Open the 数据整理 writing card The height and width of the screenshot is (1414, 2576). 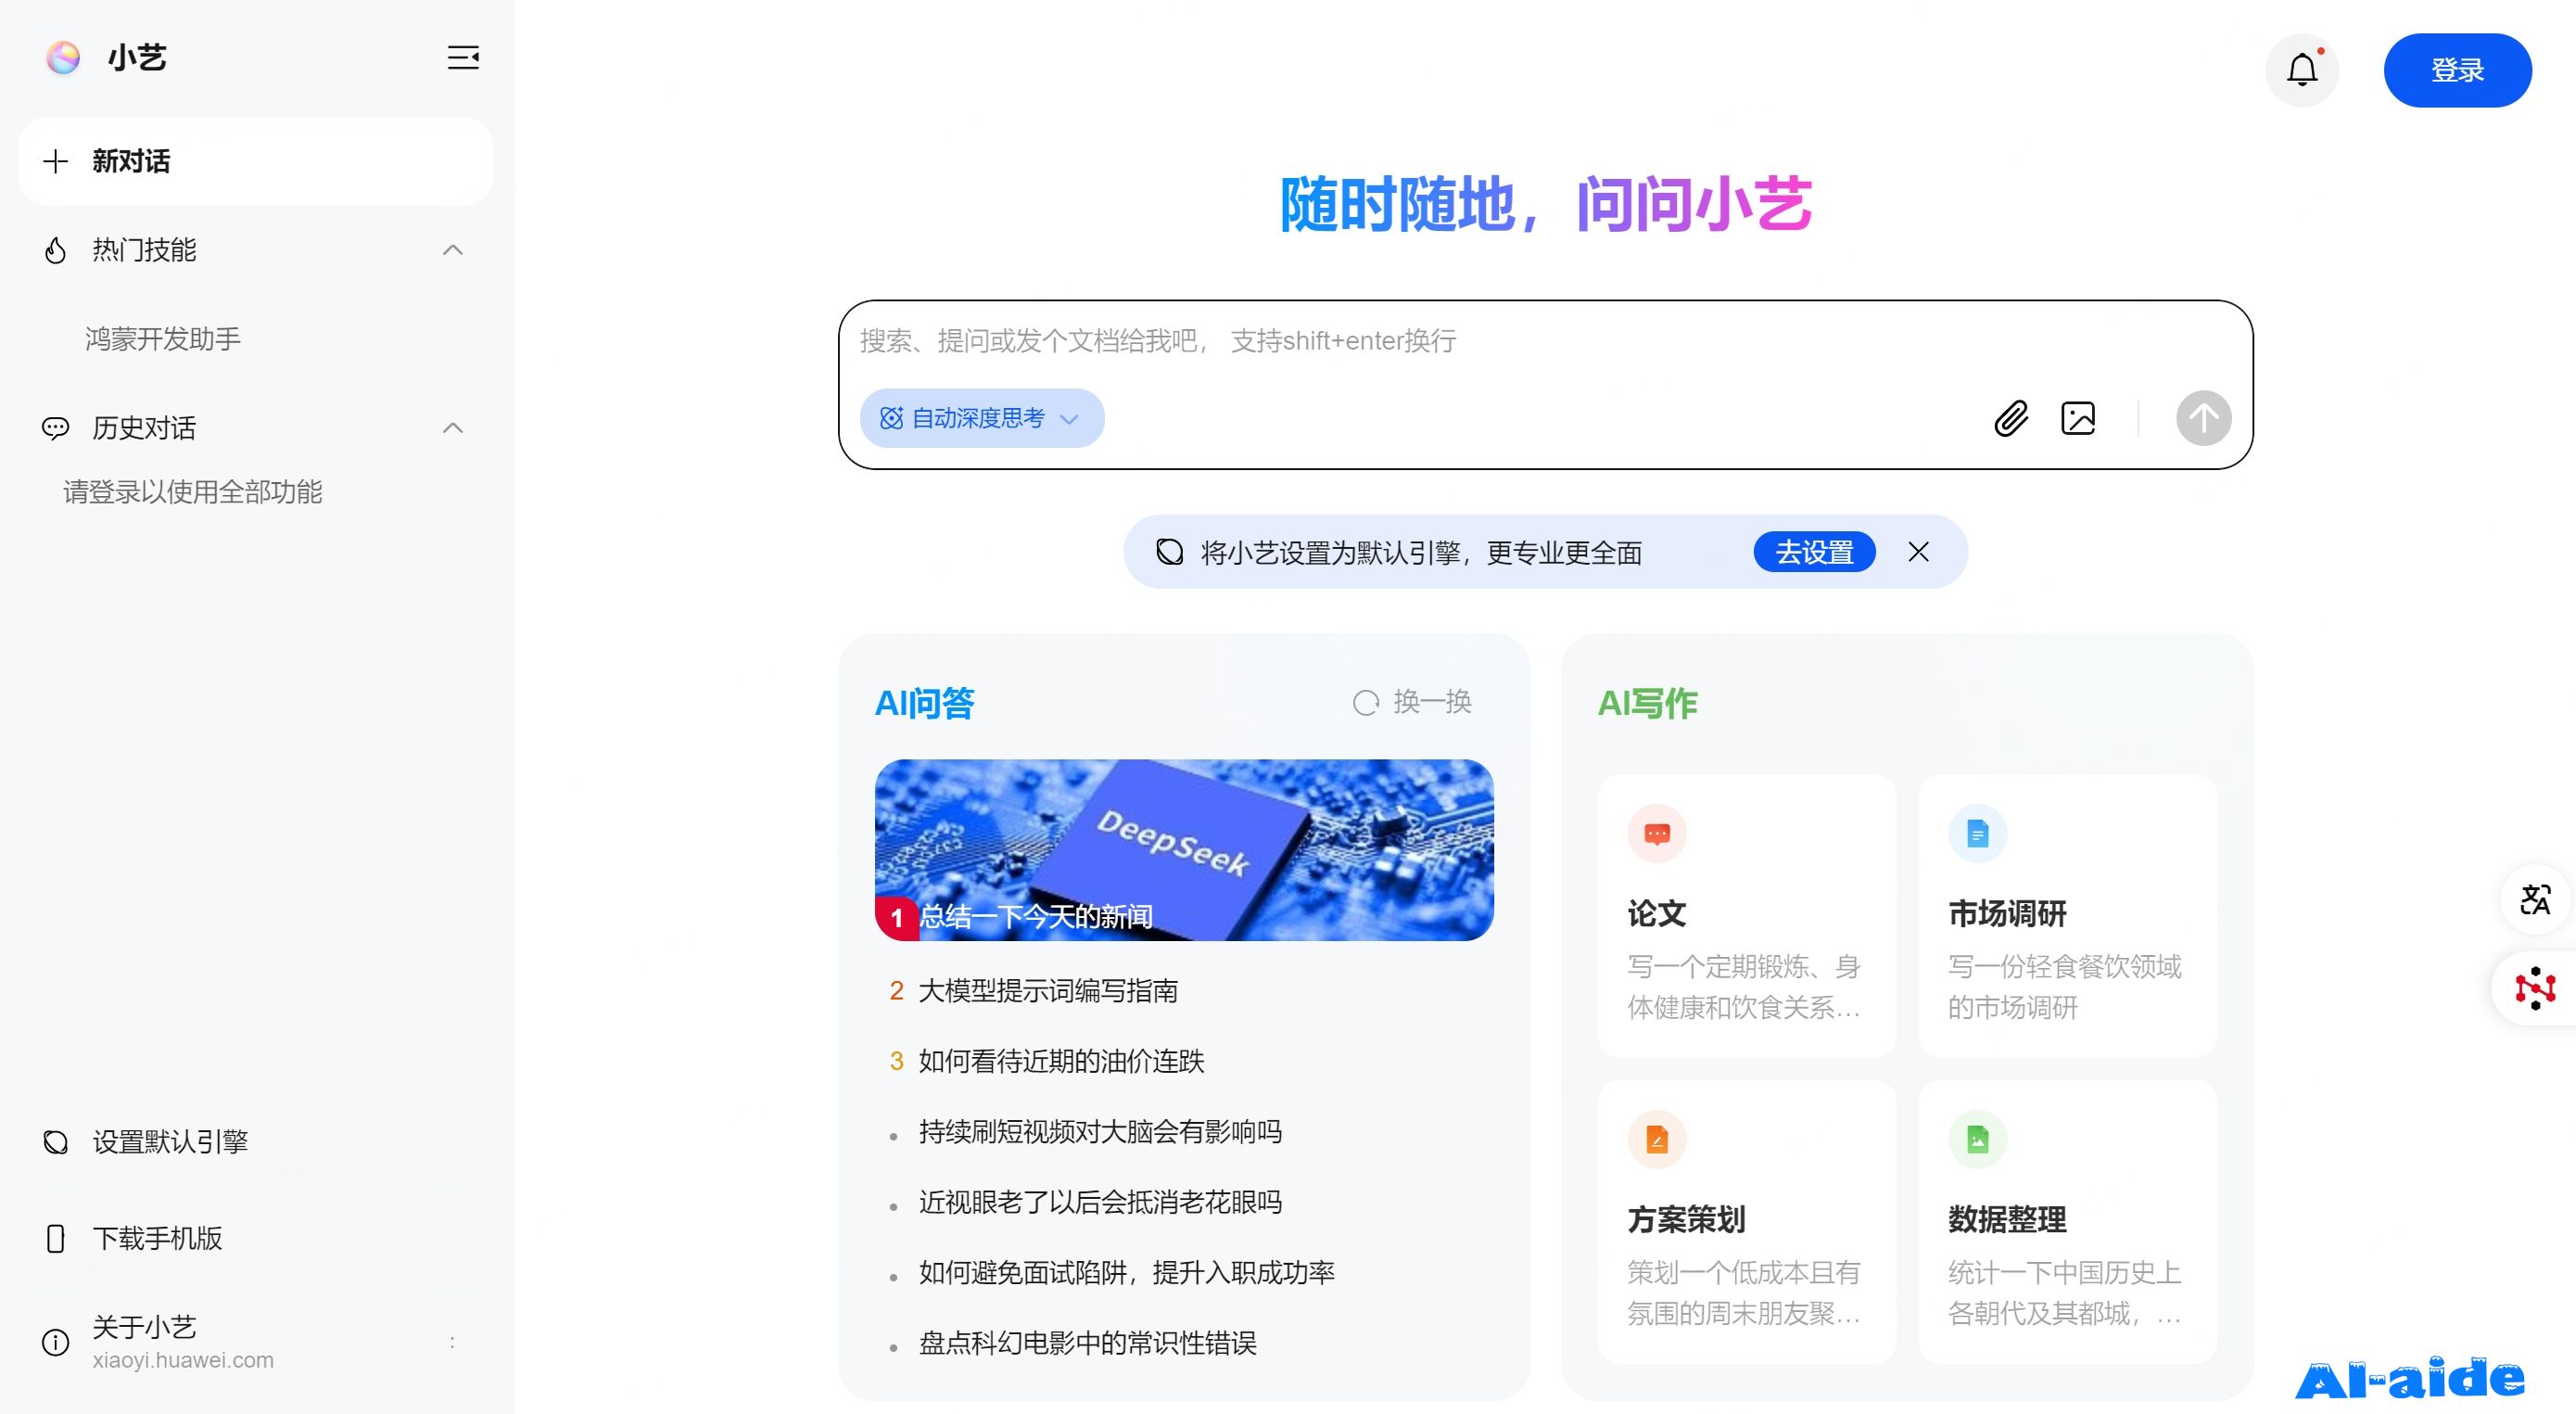point(2067,1222)
